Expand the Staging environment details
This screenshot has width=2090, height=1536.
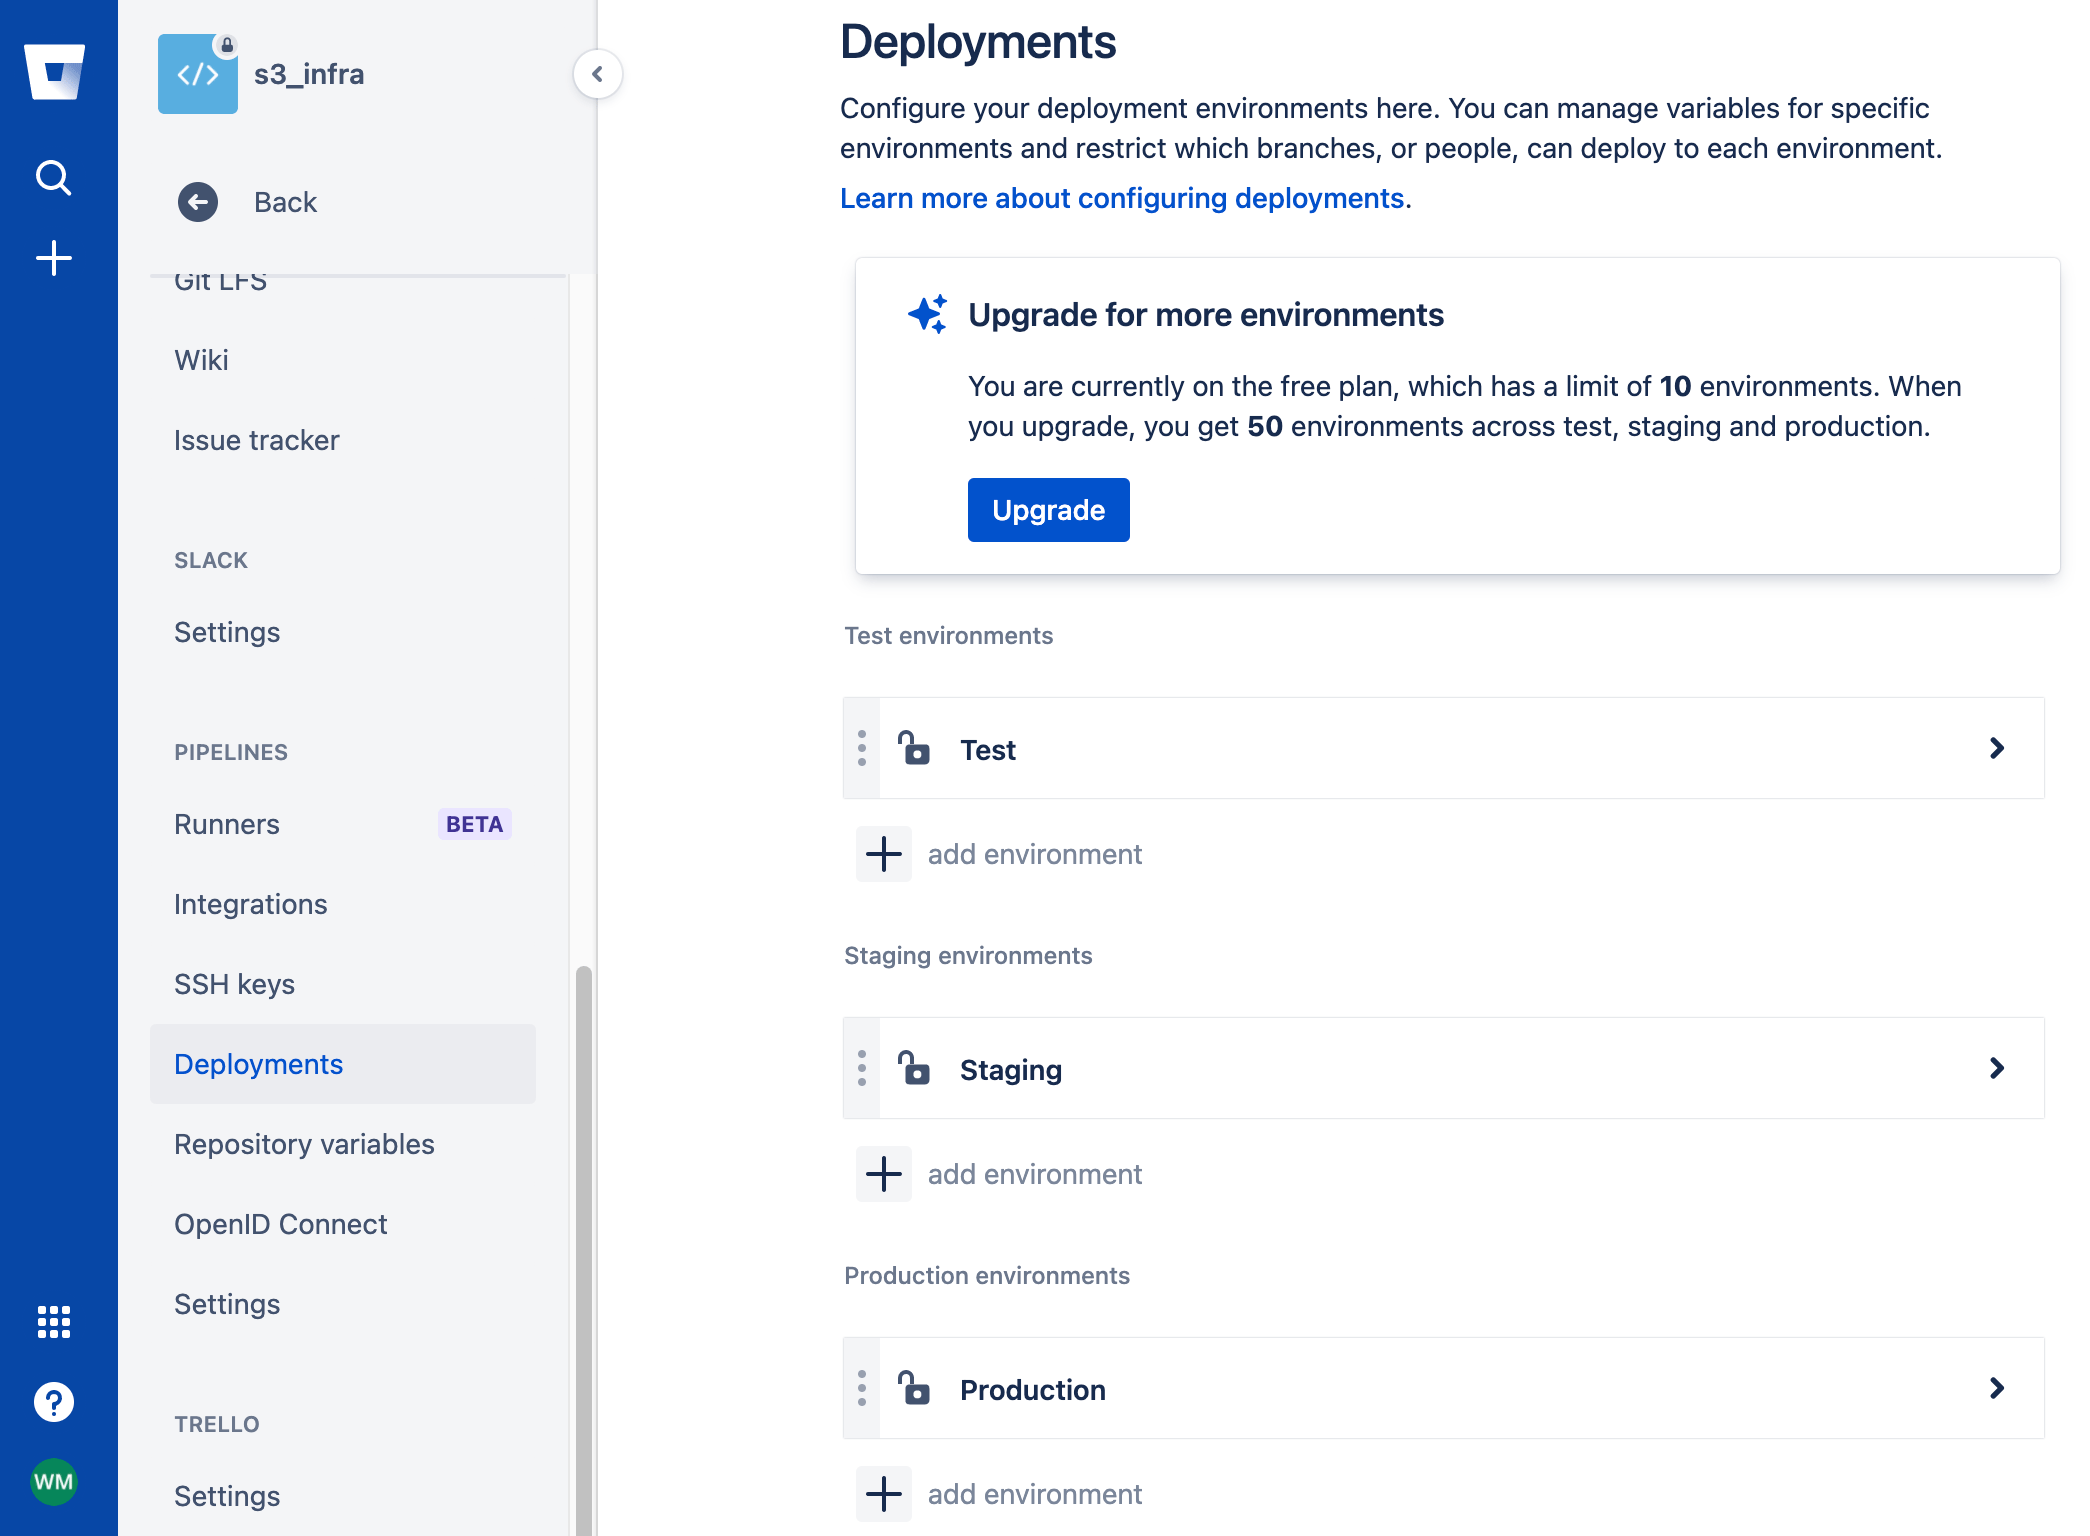1999,1069
